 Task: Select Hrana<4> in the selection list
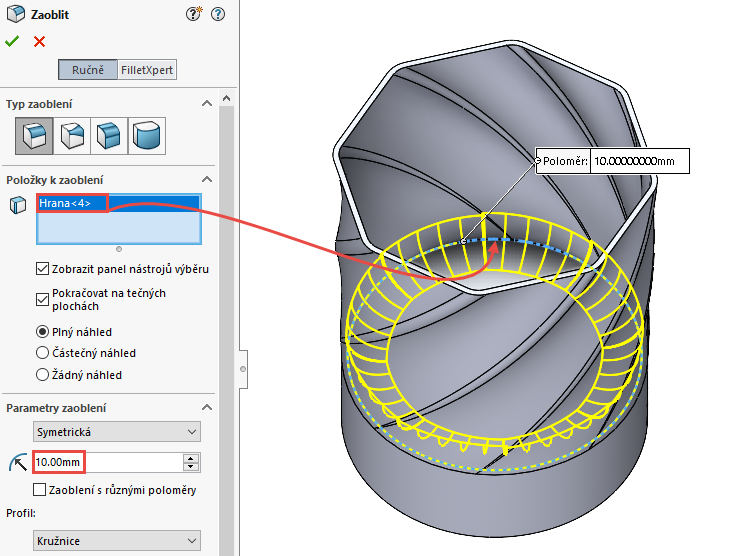119,203
